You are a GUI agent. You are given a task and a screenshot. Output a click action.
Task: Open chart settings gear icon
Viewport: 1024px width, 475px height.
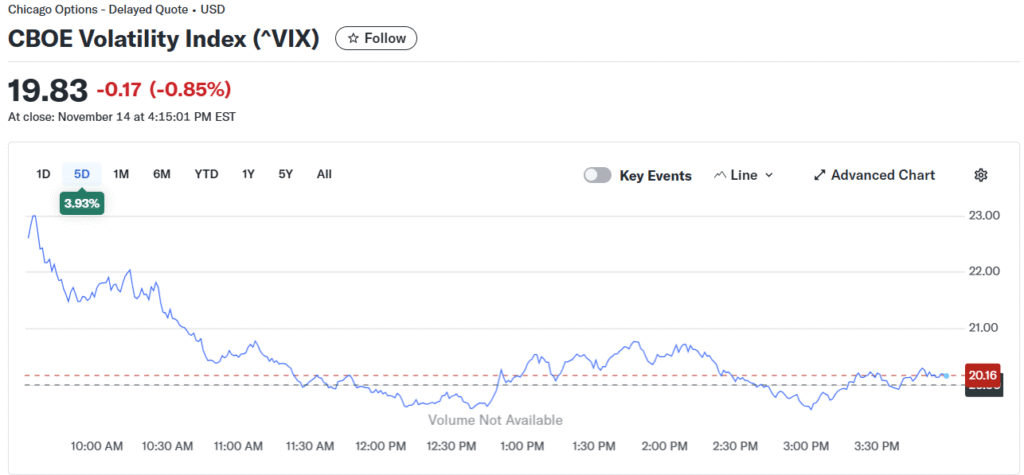pos(980,175)
